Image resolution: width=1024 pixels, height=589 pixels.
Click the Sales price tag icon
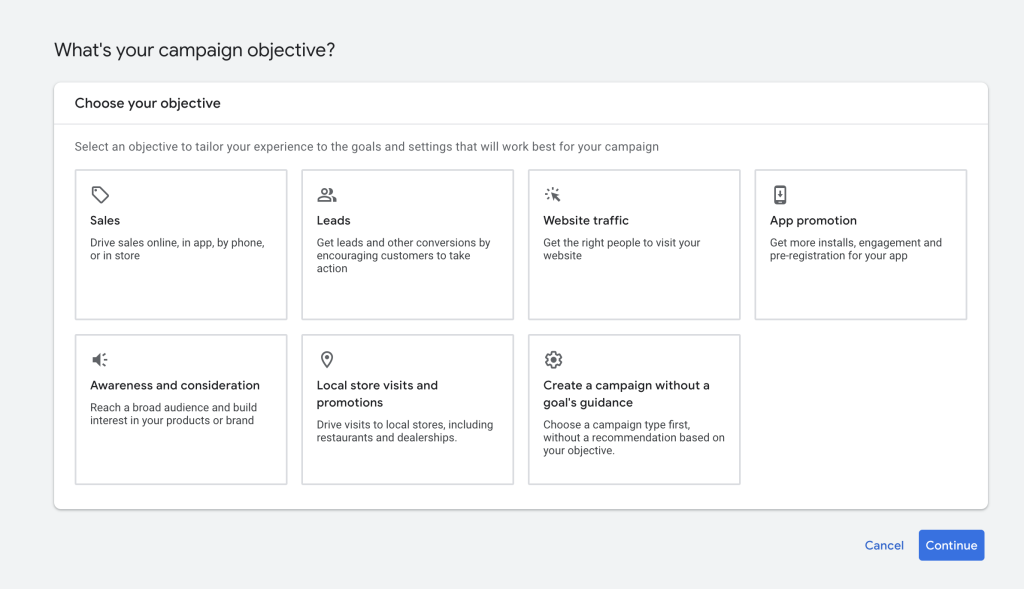[100, 195]
